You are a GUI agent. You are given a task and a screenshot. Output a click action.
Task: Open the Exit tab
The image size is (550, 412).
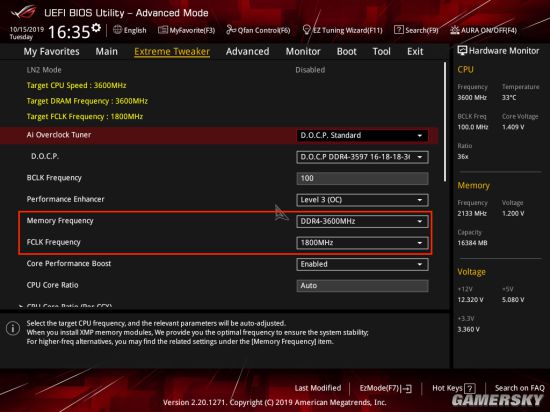pyautogui.click(x=415, y=52)
